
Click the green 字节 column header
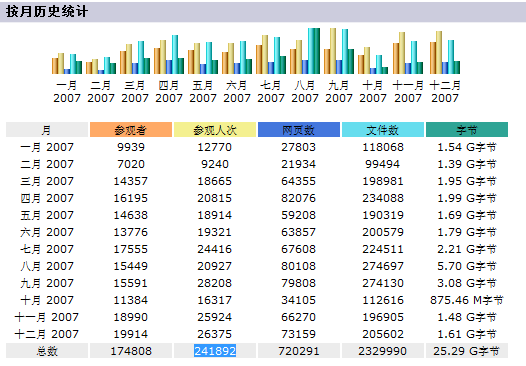click(x=467, y=130)
